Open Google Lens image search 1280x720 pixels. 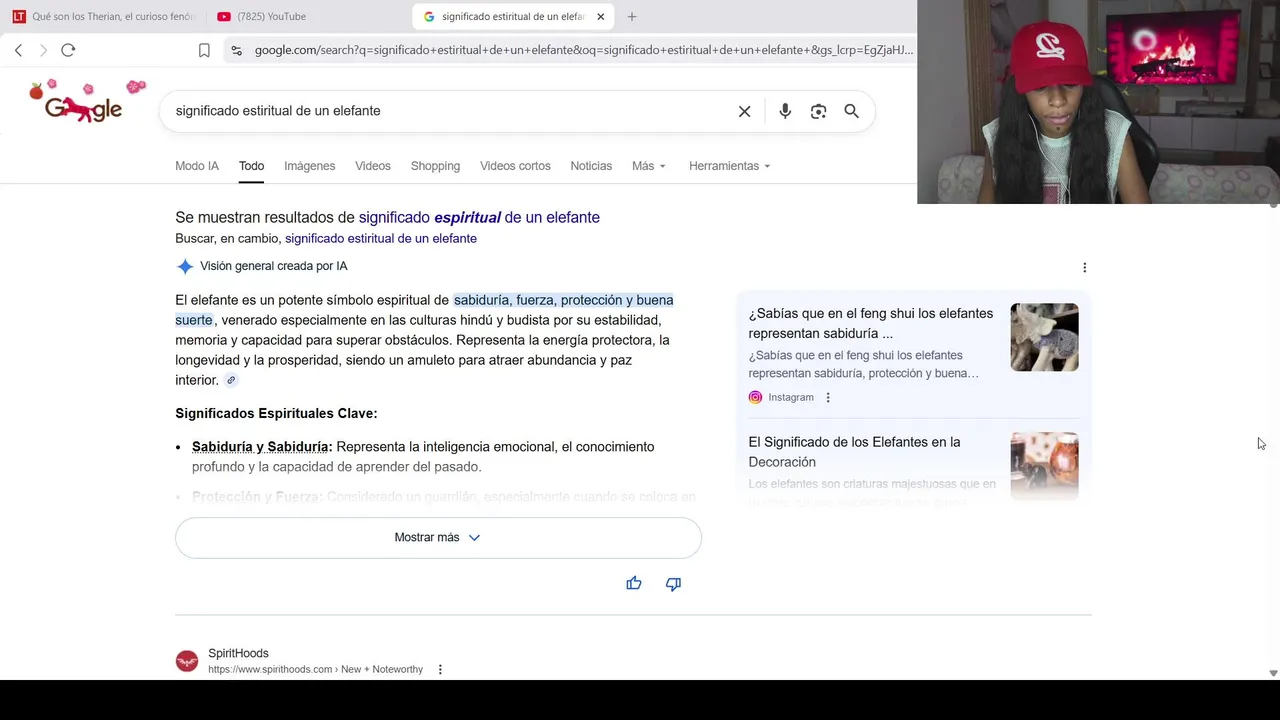click(x=818, y=111)
